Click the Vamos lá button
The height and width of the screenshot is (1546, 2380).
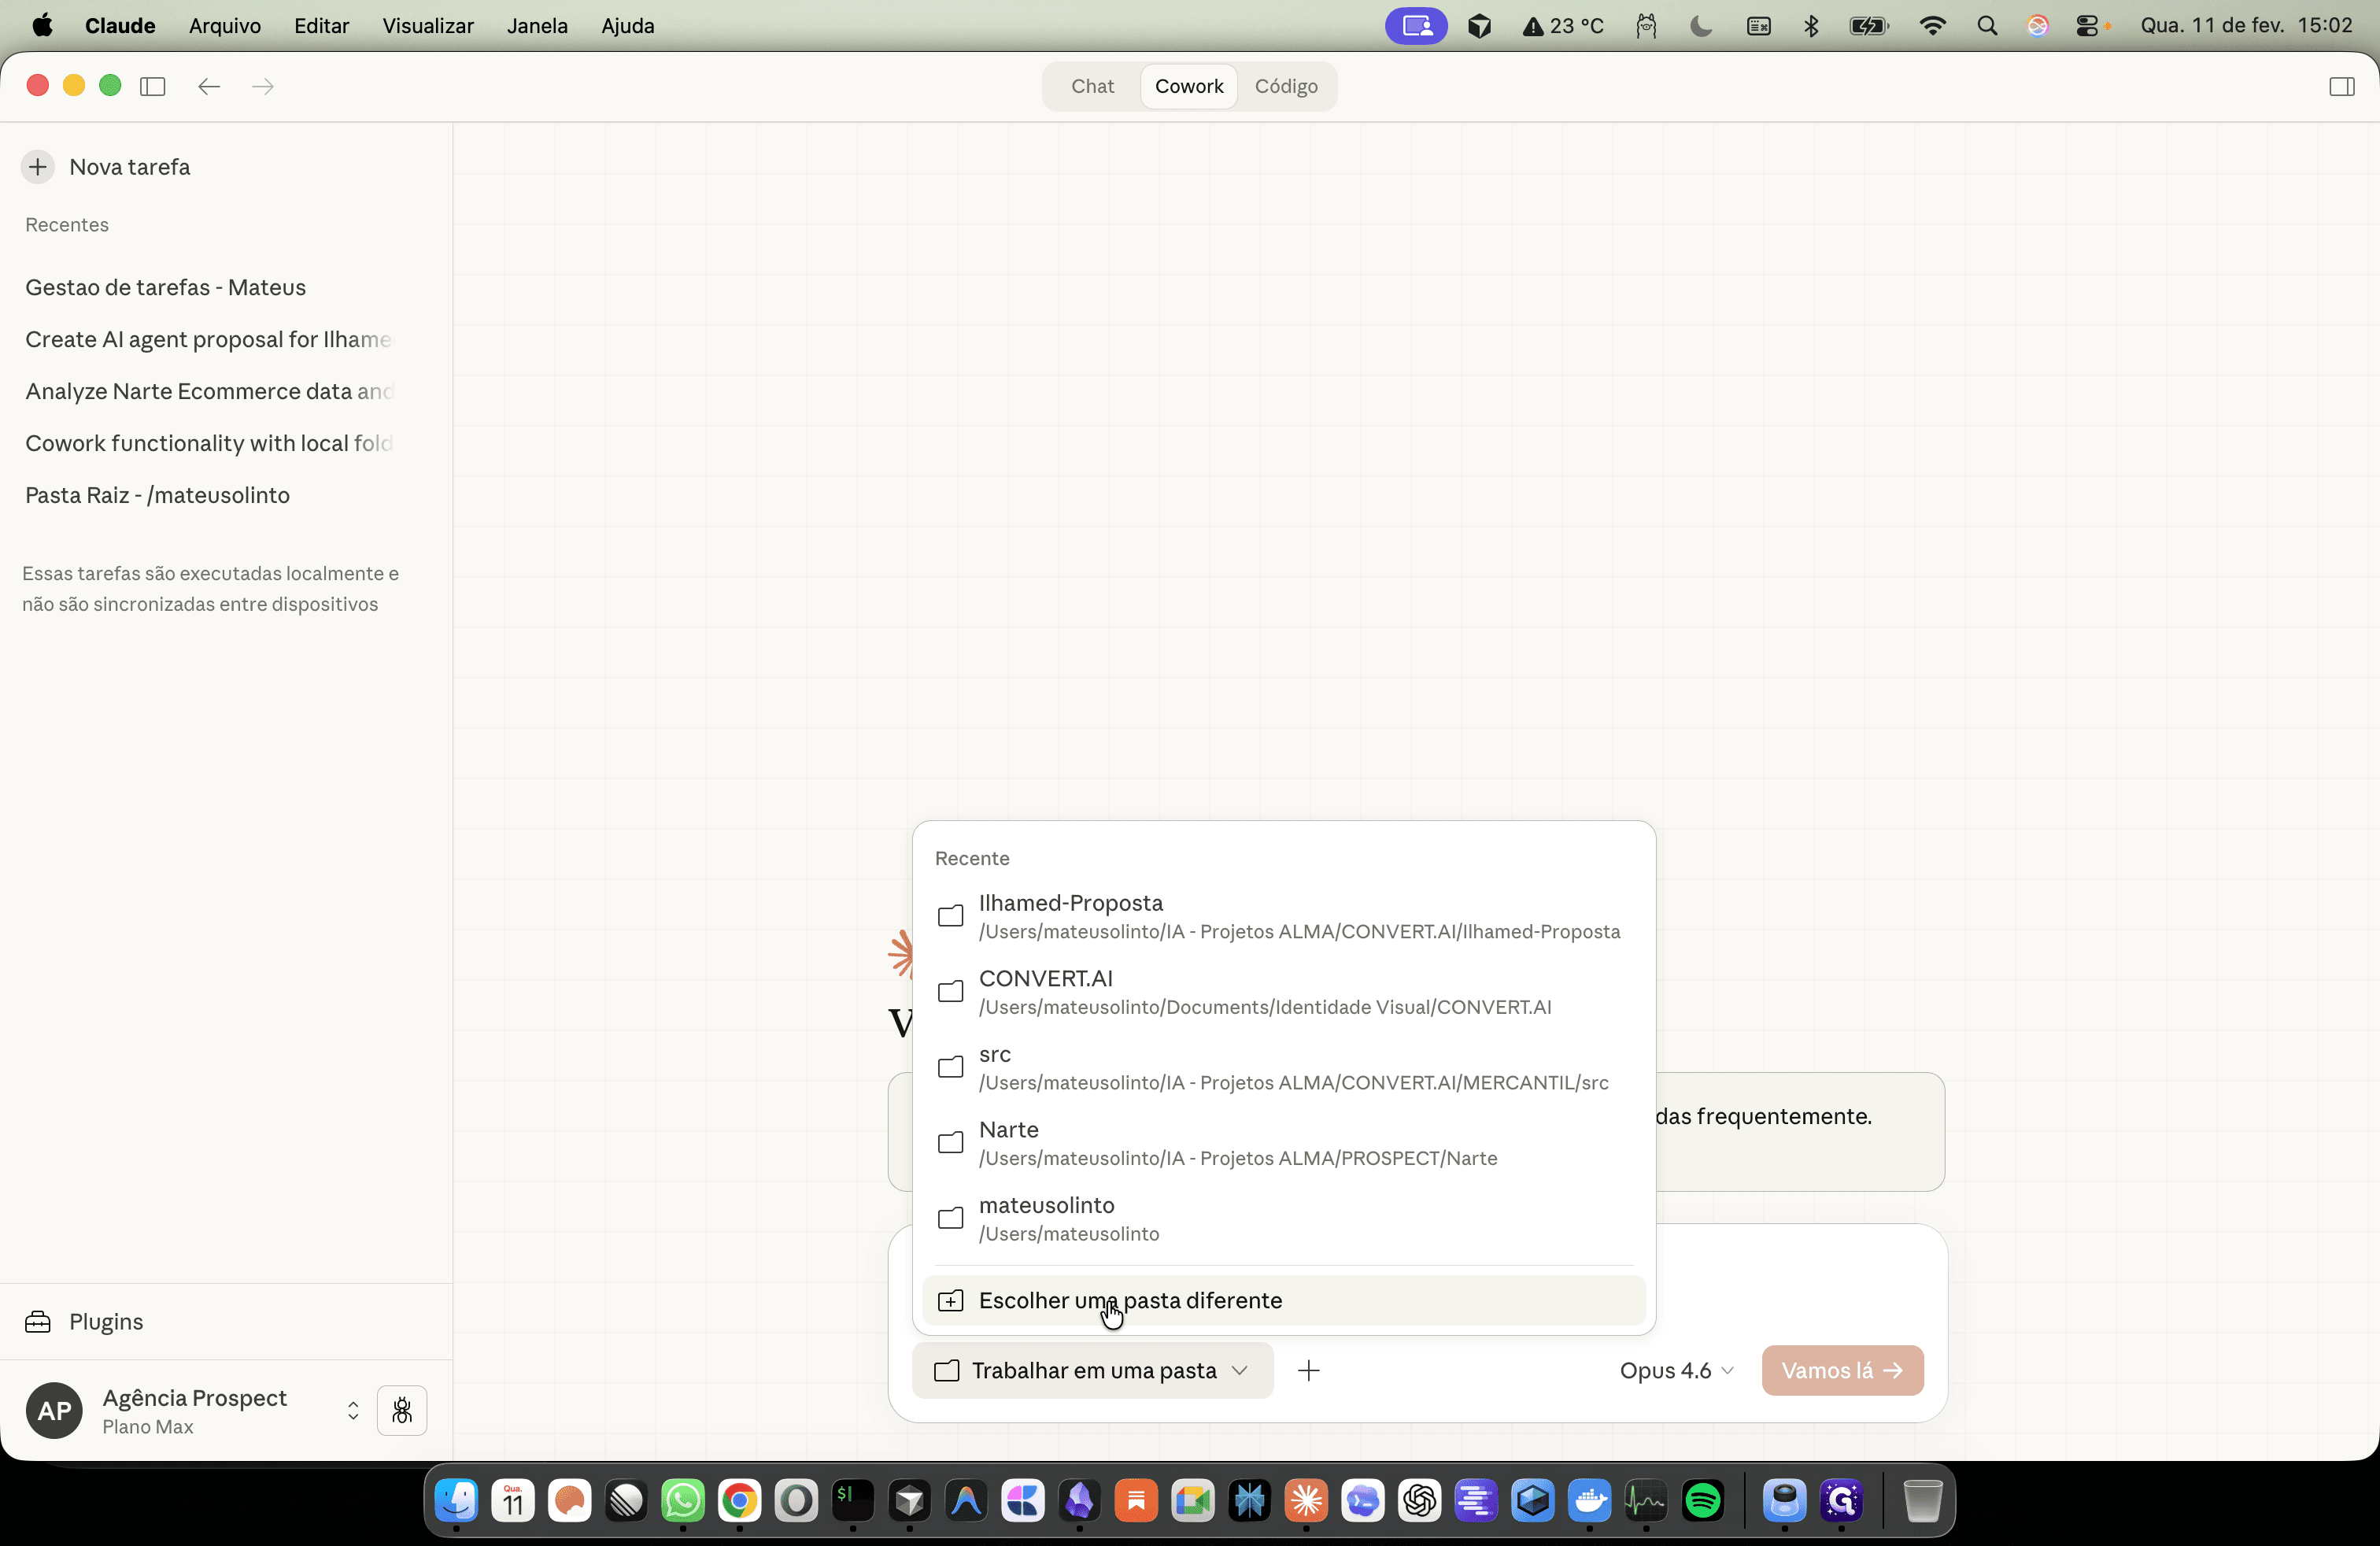pyautogui.click(x=1842, y=1370)
